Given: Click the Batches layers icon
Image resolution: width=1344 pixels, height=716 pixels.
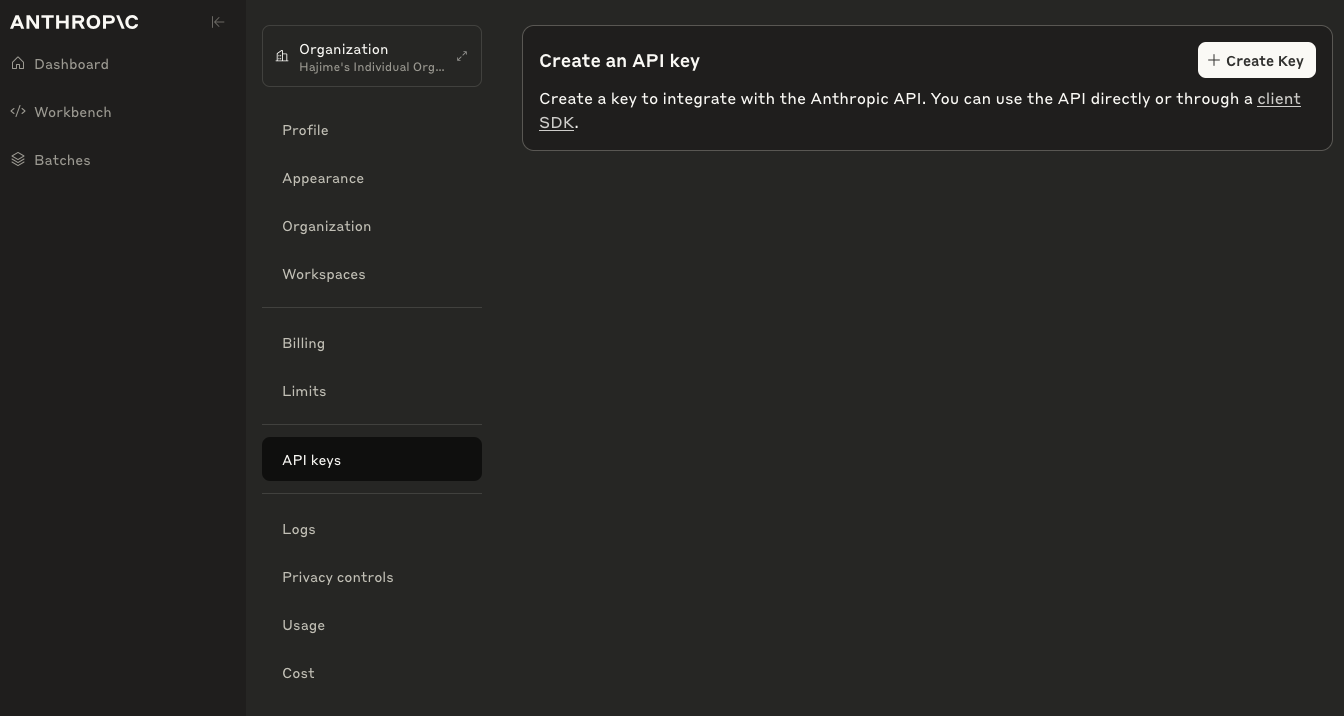Looking at the screenshot, I should pyautogui.click(x=18, y=160).
